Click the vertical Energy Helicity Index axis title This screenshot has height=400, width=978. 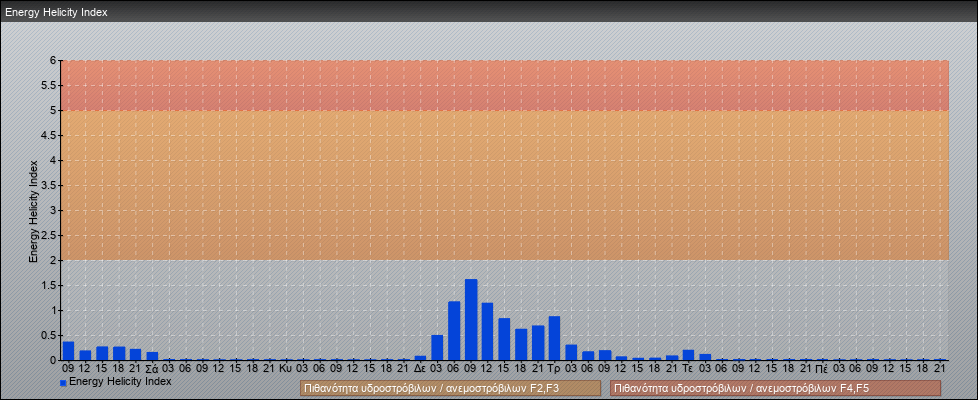(33, 210)
